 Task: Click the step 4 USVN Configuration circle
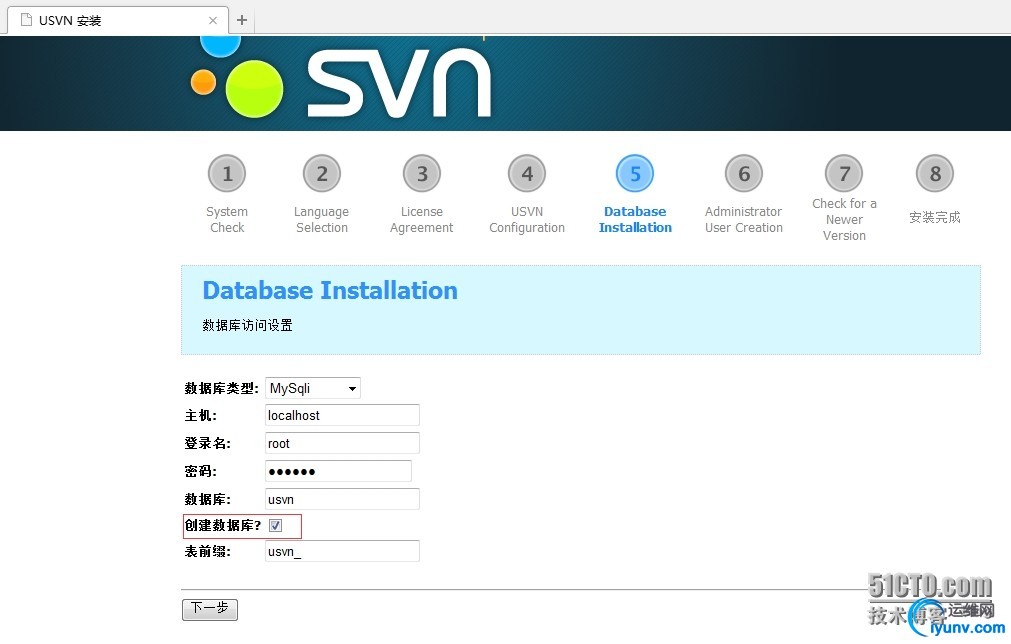pos(527,173)
